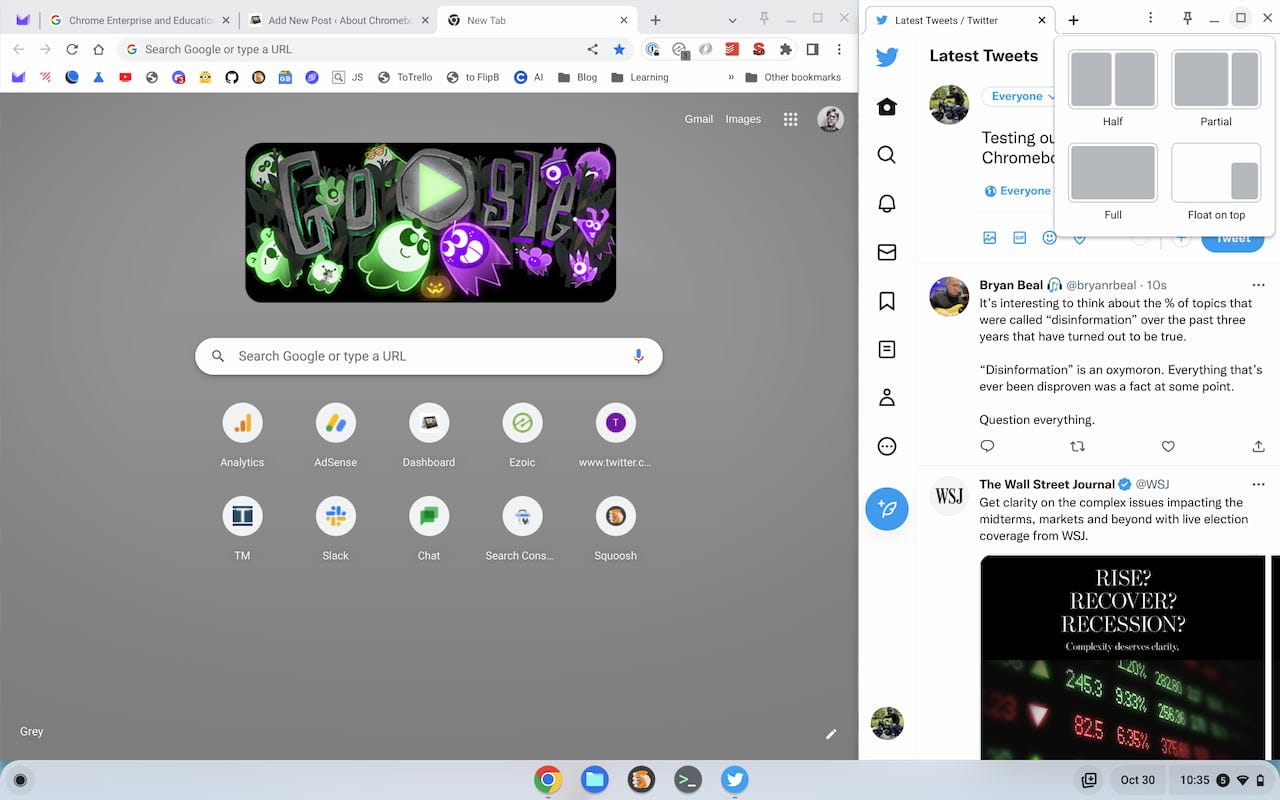Click the Home button in Chrome toolbar
Image resolution: width=1280 pixels, height=800 pixels.
click(x=98, y=49)
